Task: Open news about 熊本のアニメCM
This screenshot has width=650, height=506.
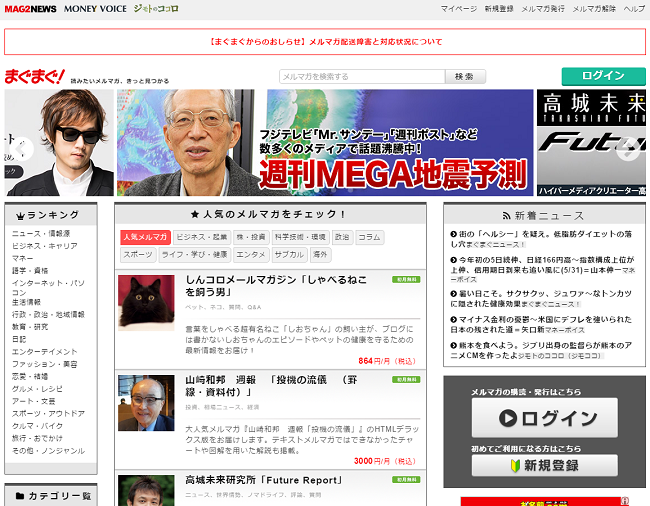Action: pyautogui.click(x=541, y=350)
